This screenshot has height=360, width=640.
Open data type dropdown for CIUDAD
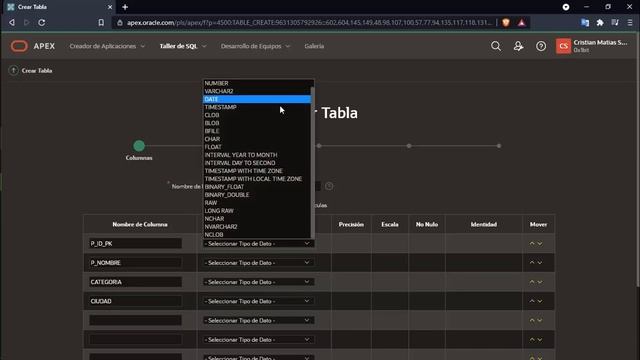[x=258, y=301]
